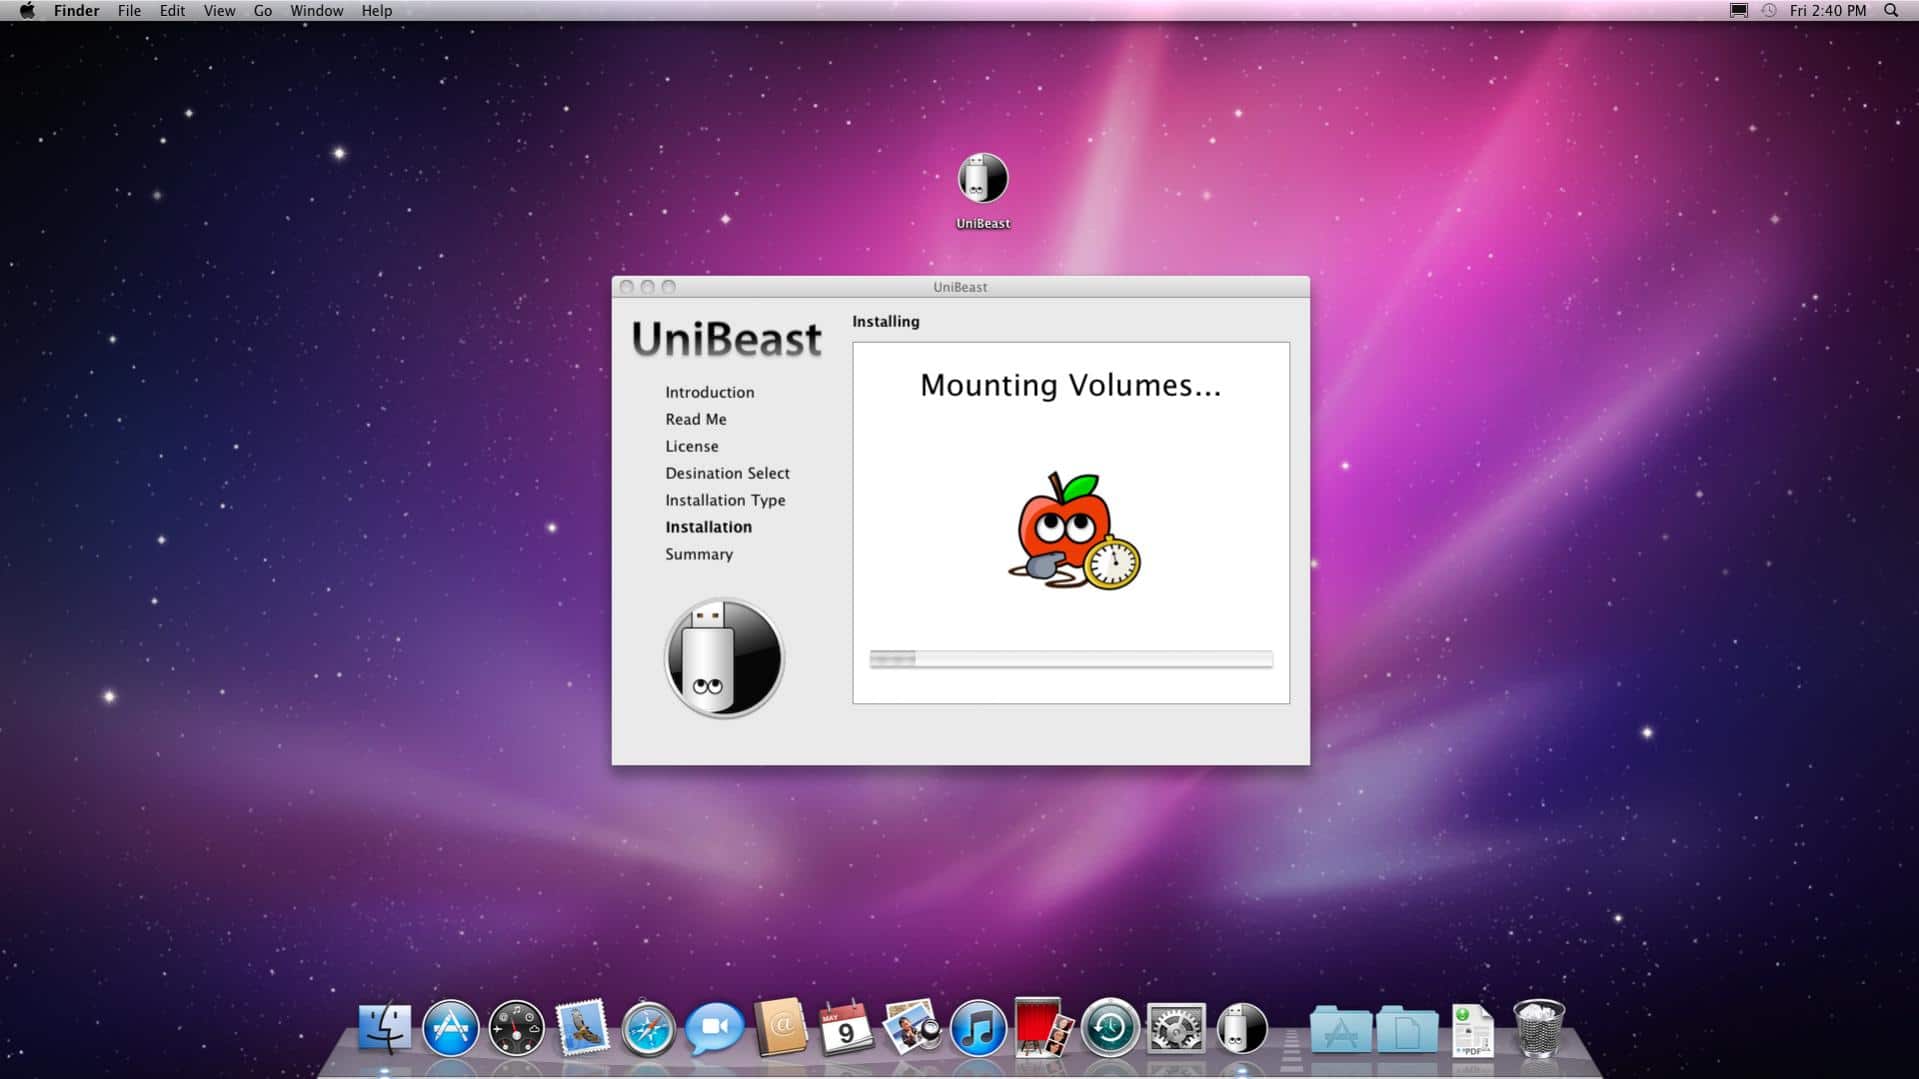Open the Trash in the Dock
The height and width of the screenshot is (1079, 1919).
tap(1538, 1028)
